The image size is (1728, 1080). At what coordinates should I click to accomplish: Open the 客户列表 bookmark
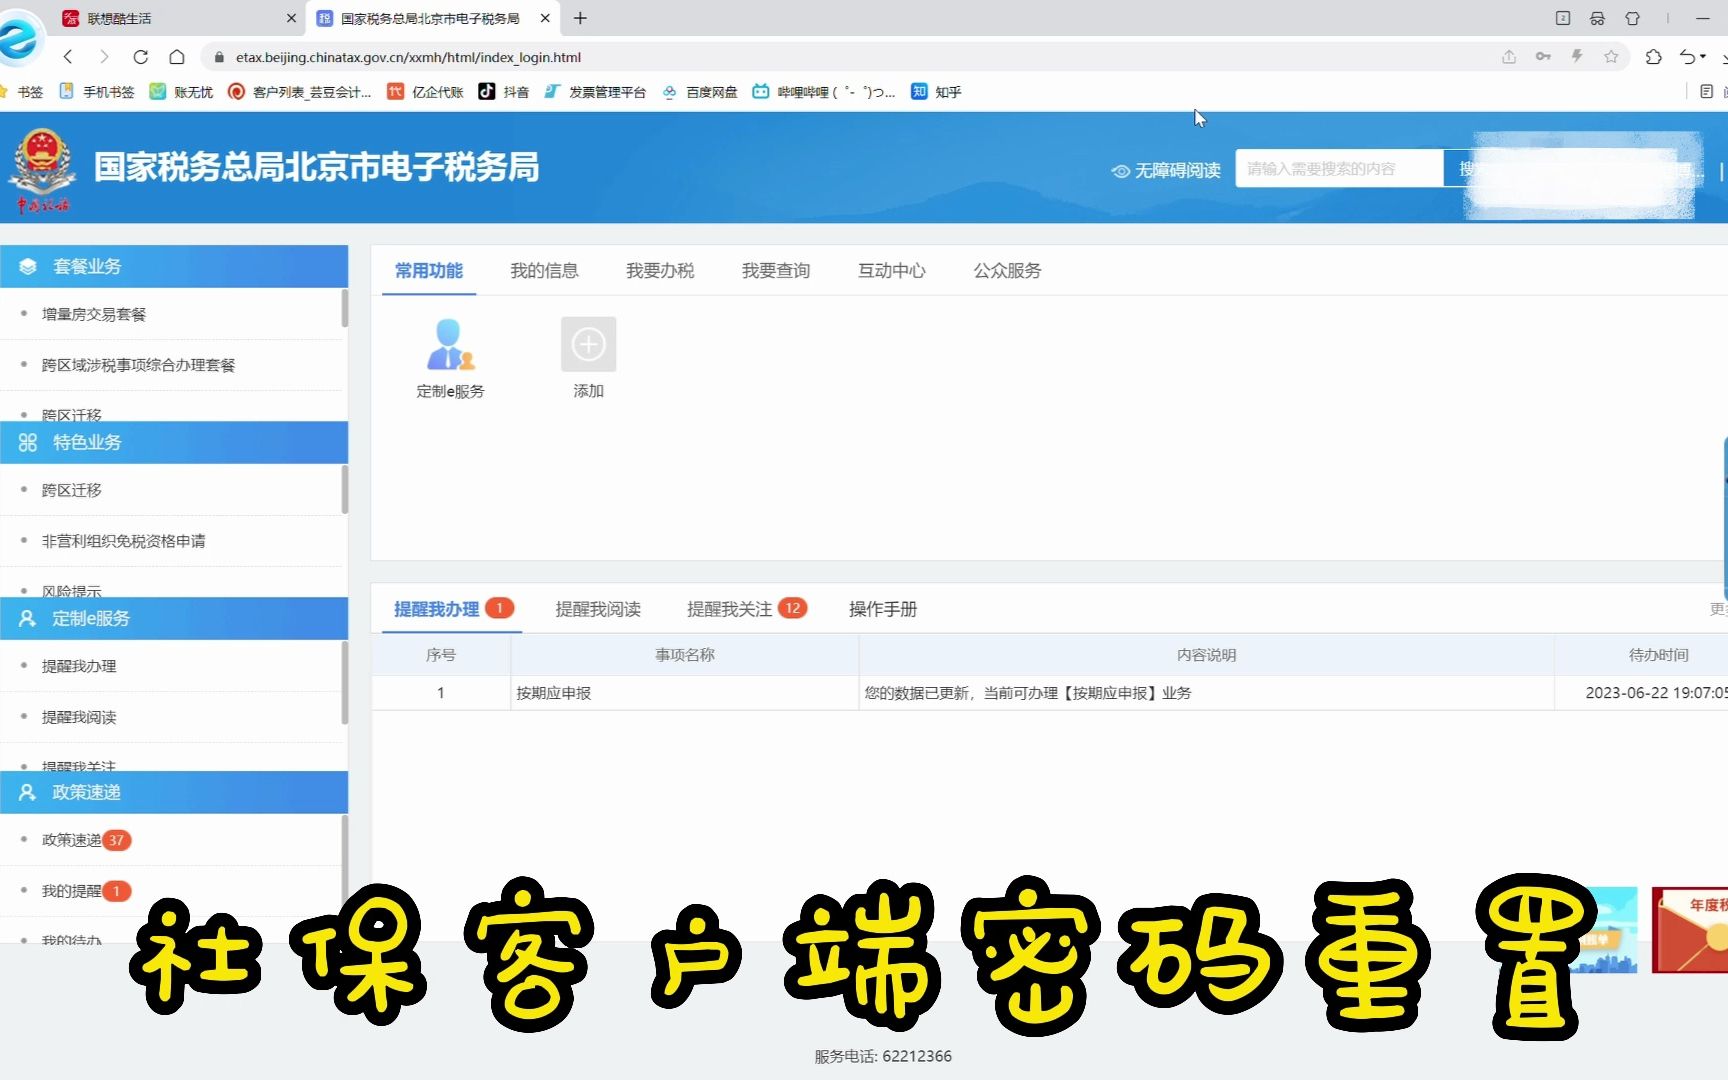(x=300, y=92)
